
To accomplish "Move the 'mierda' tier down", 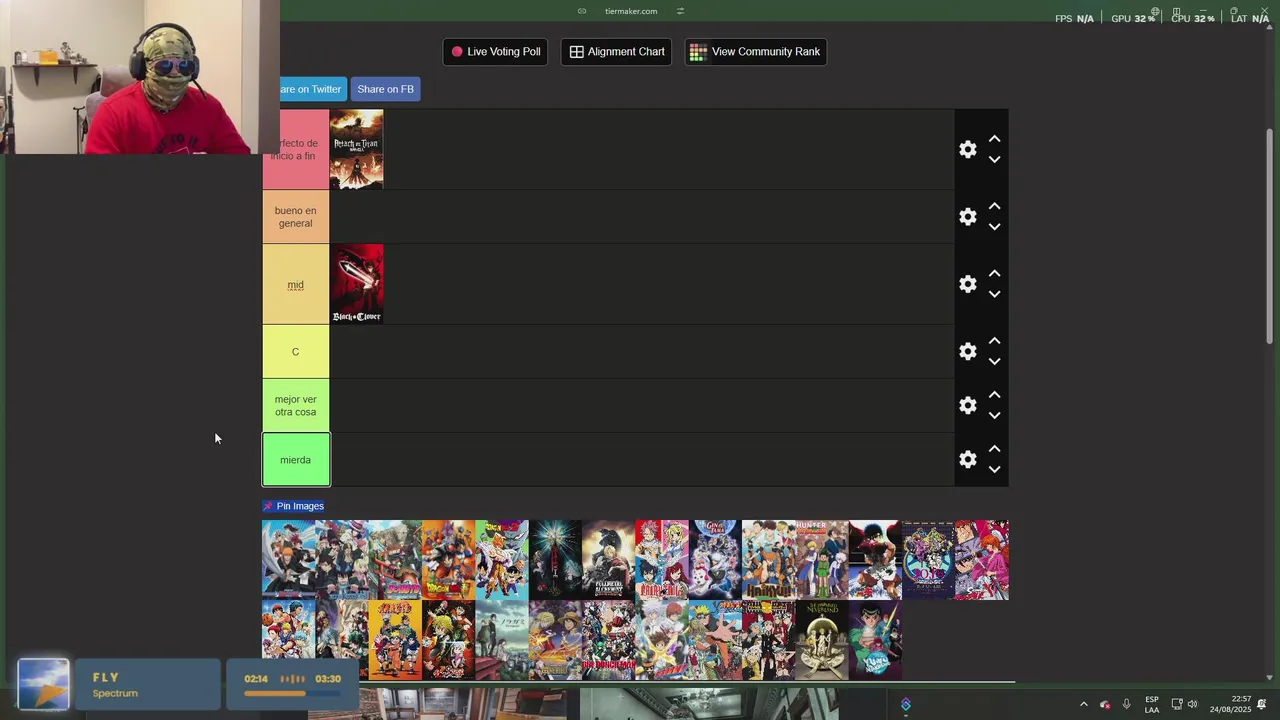I will [994, 470].
